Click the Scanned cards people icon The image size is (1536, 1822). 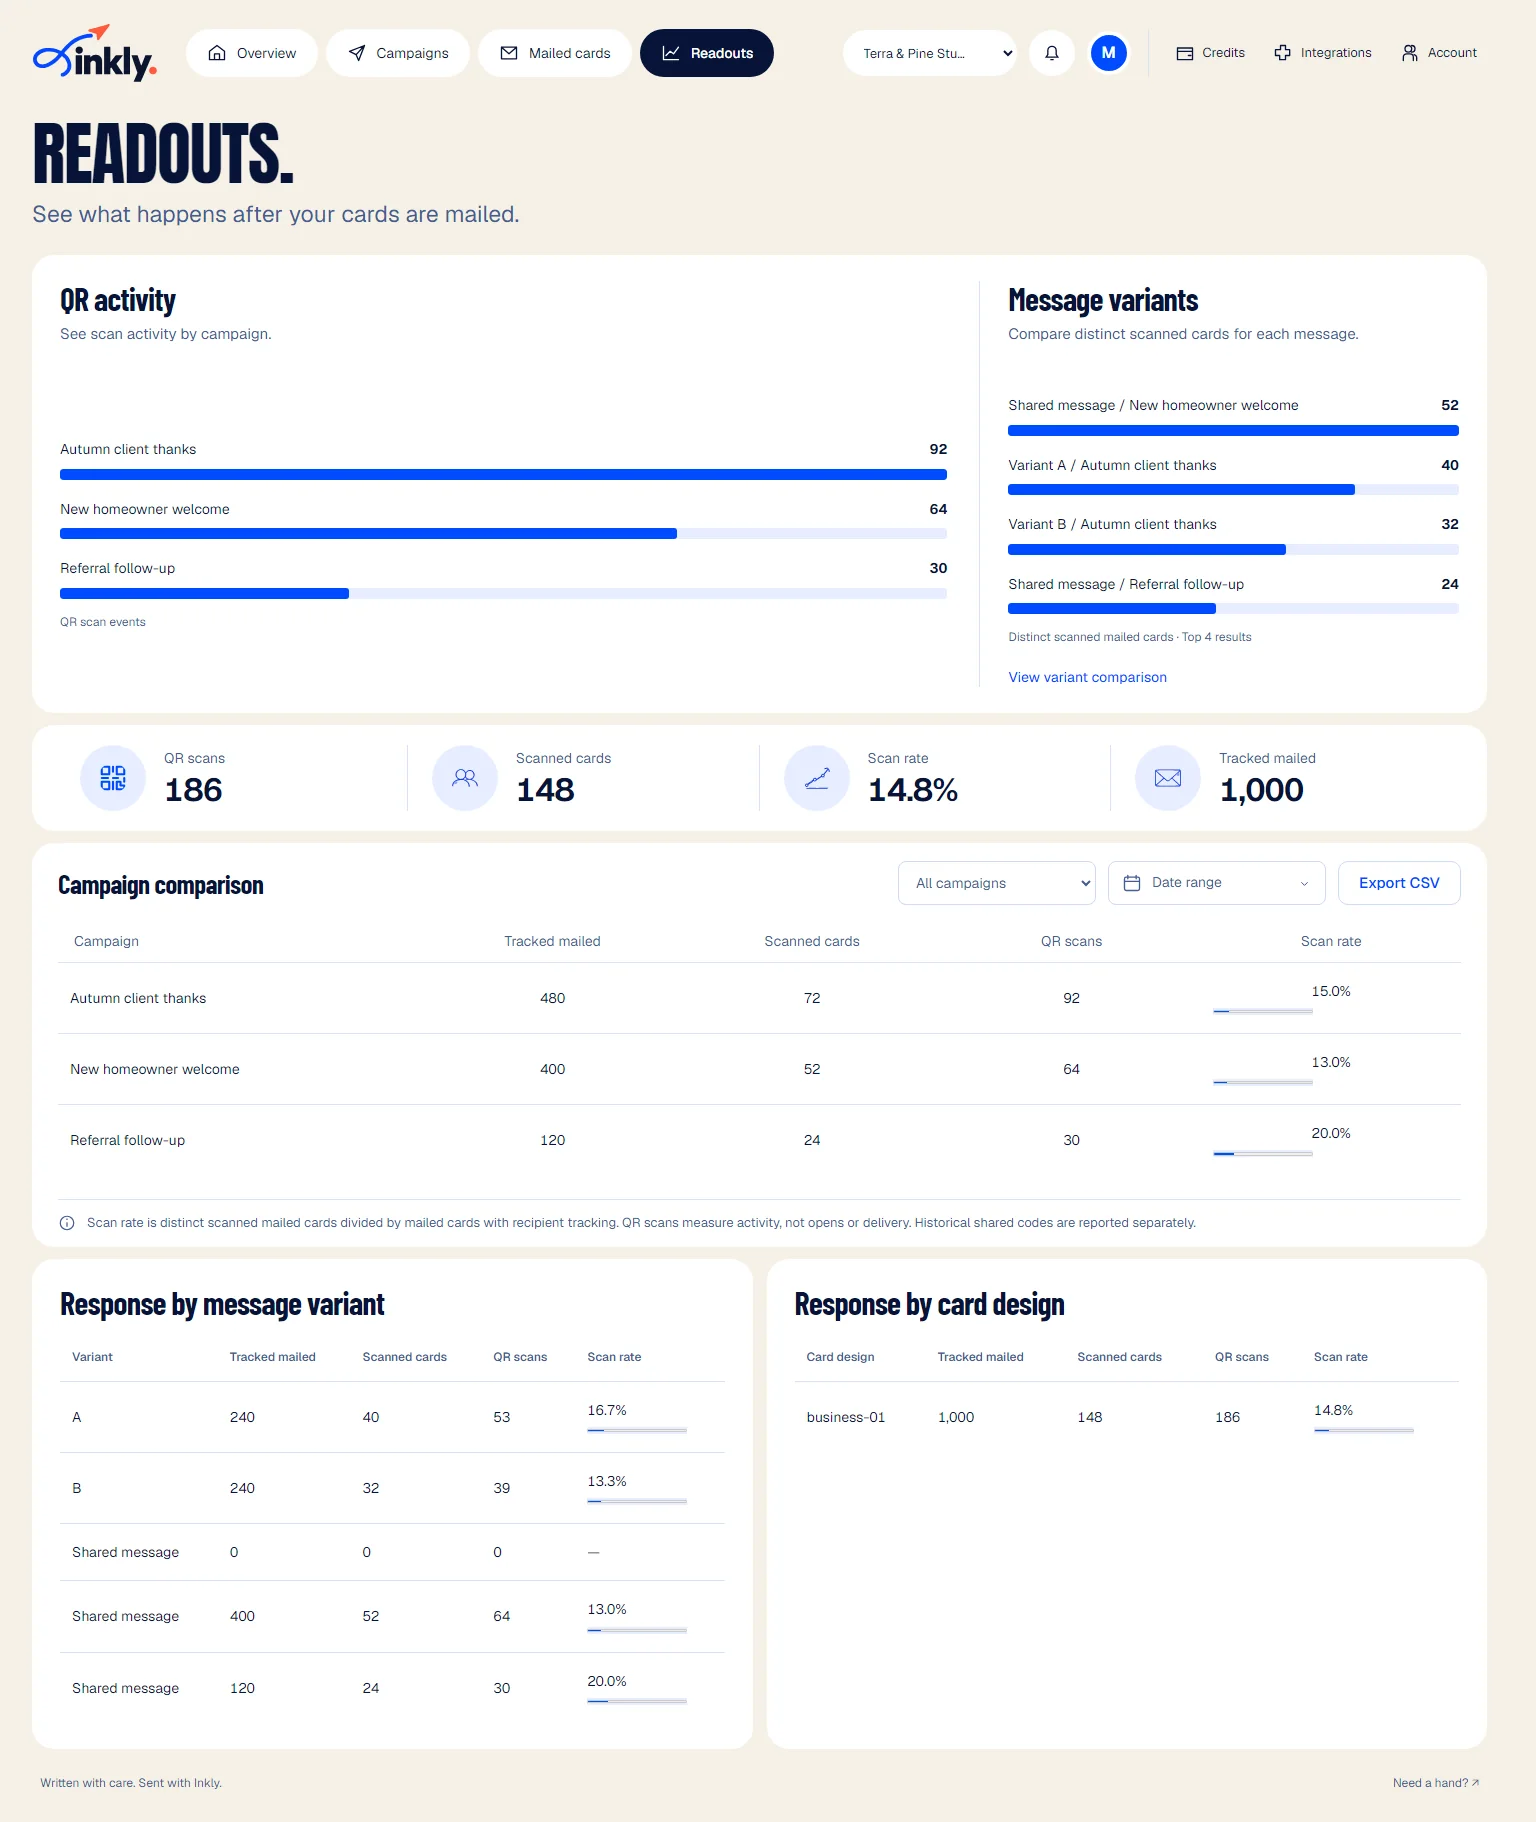pos(465,778)
